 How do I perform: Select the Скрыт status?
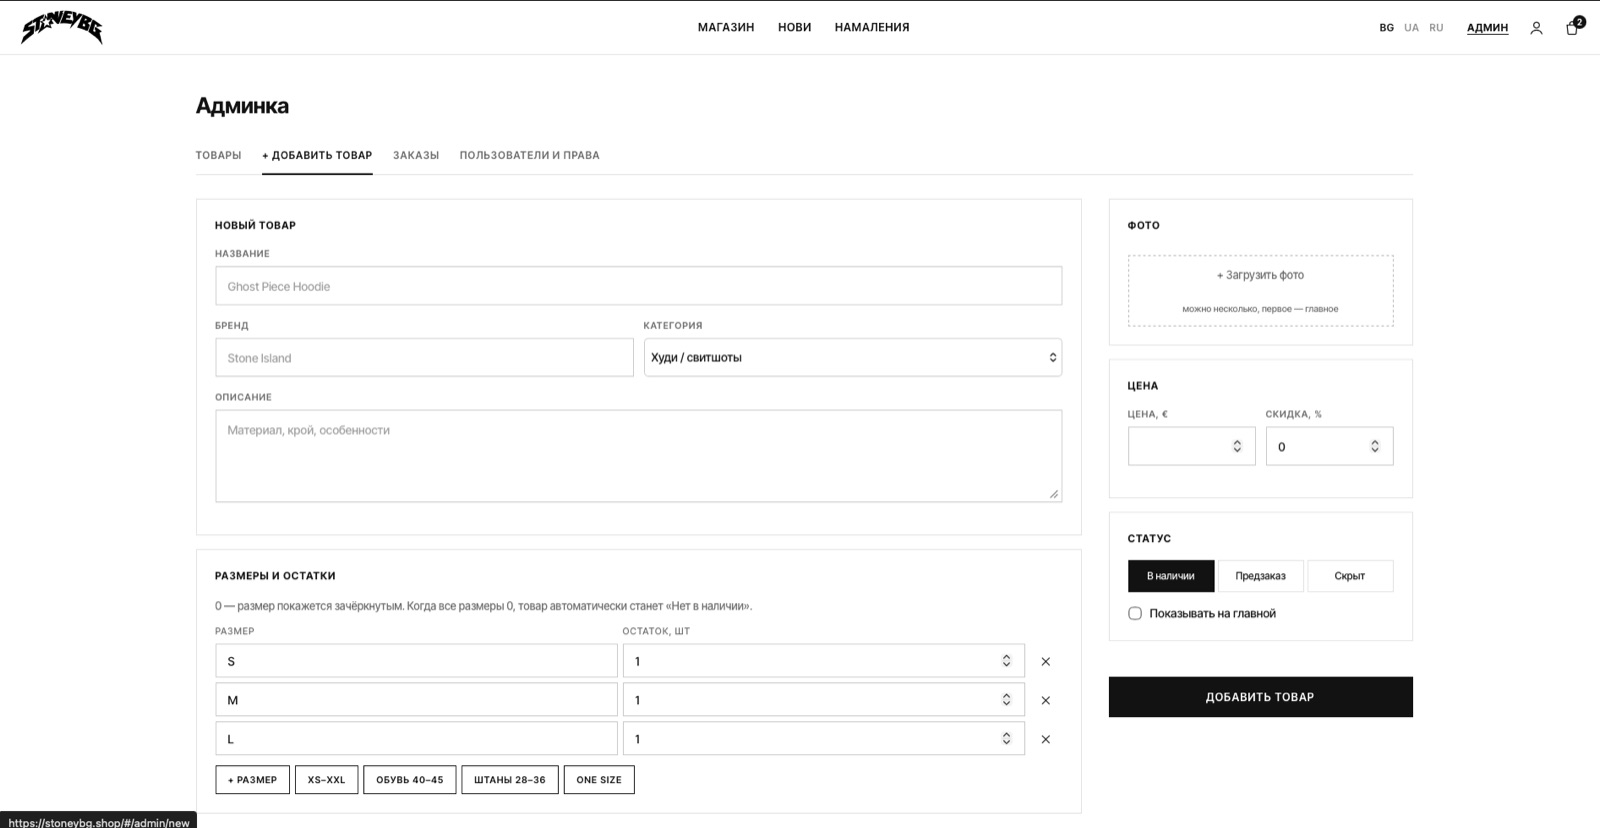[x=1350, y=576]
